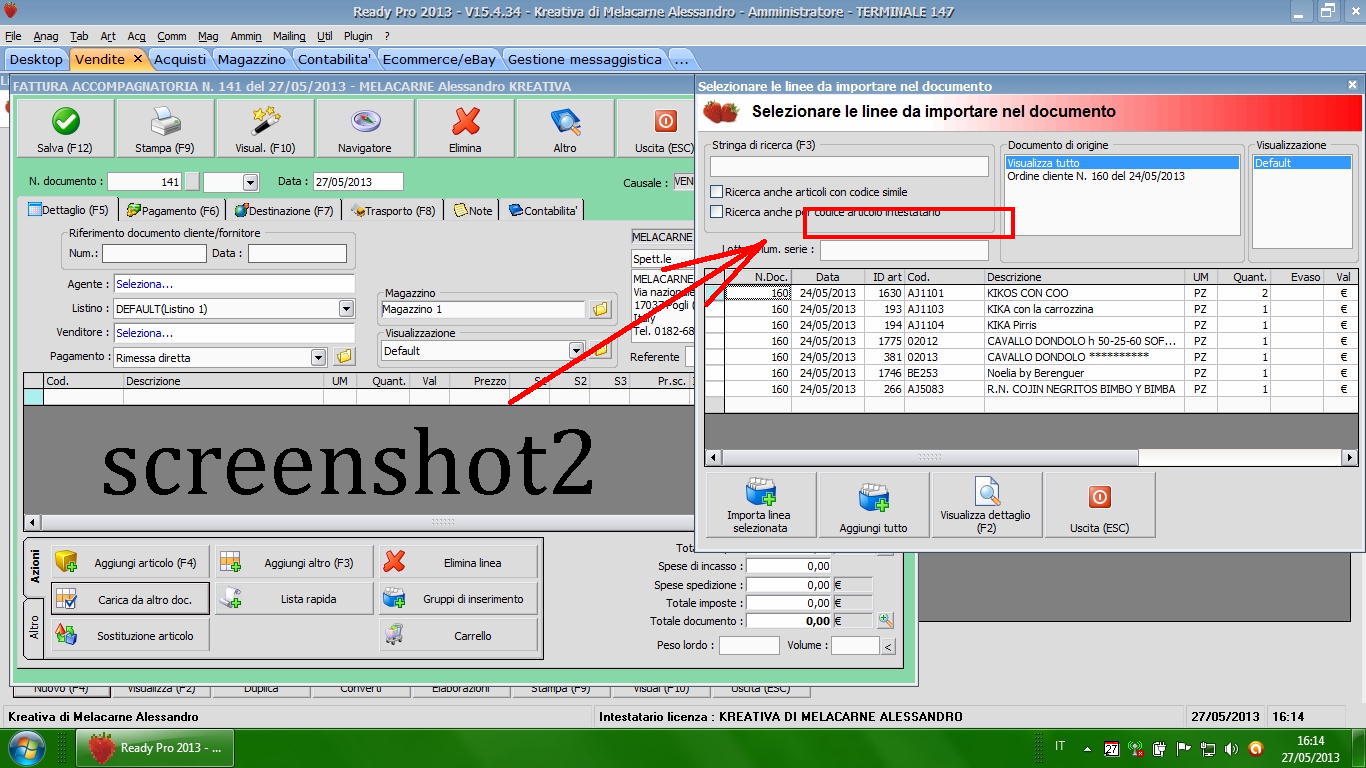Image resolution: width=1366 pixels, height=768 pixels.
Task: Open the Trasporto (F8) tab
Action: point(393,211)
